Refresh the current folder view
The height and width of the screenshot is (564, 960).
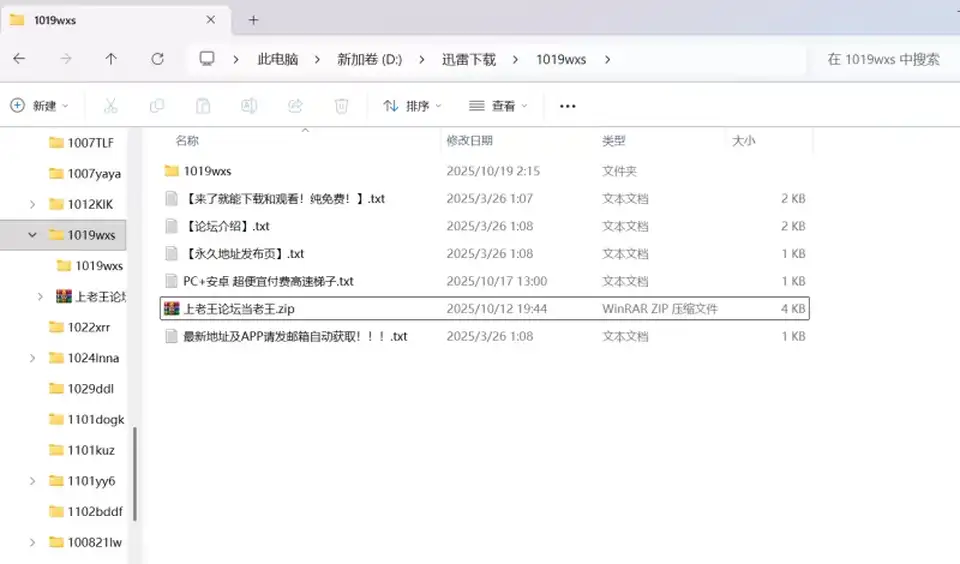(157, 59)
